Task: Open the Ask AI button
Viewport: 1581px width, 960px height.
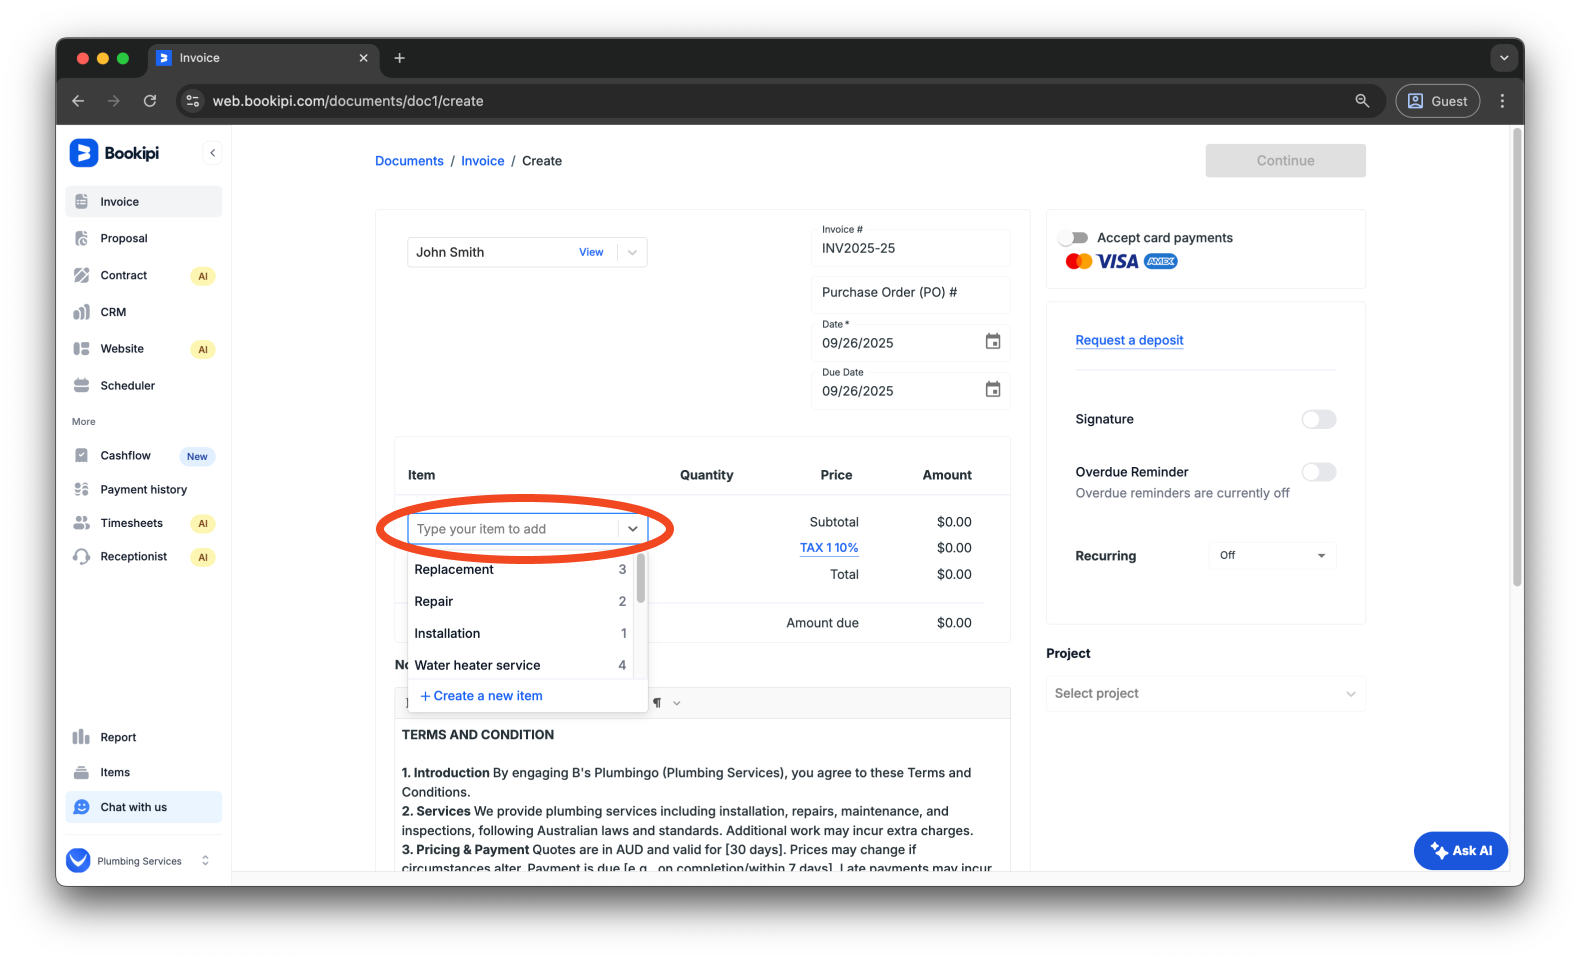Action: (x=1460, y=851)
